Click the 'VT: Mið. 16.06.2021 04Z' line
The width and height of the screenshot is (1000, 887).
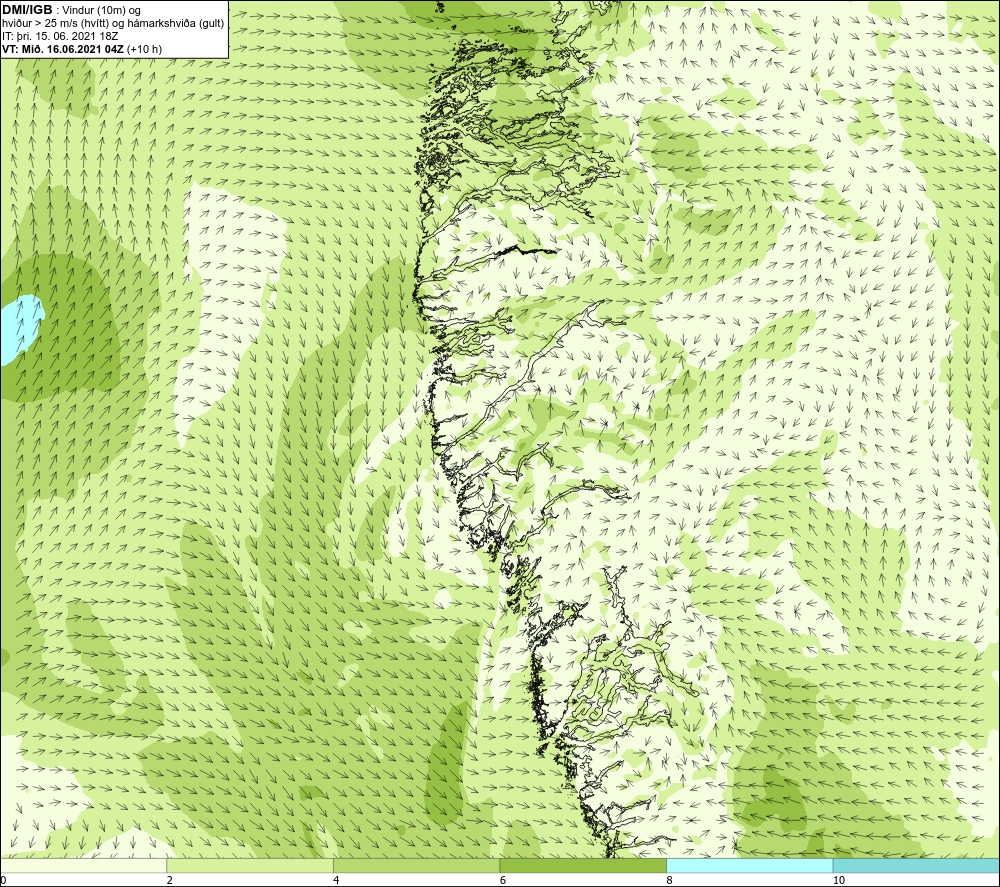63,48
